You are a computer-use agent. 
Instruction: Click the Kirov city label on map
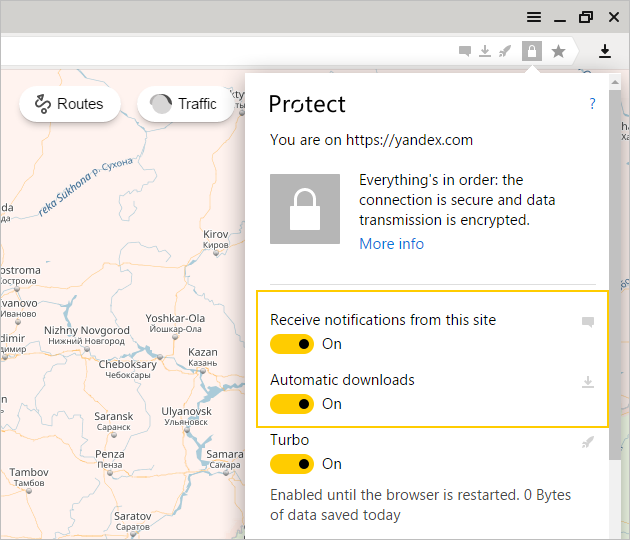pyautogui.click(x=216, y=239)
